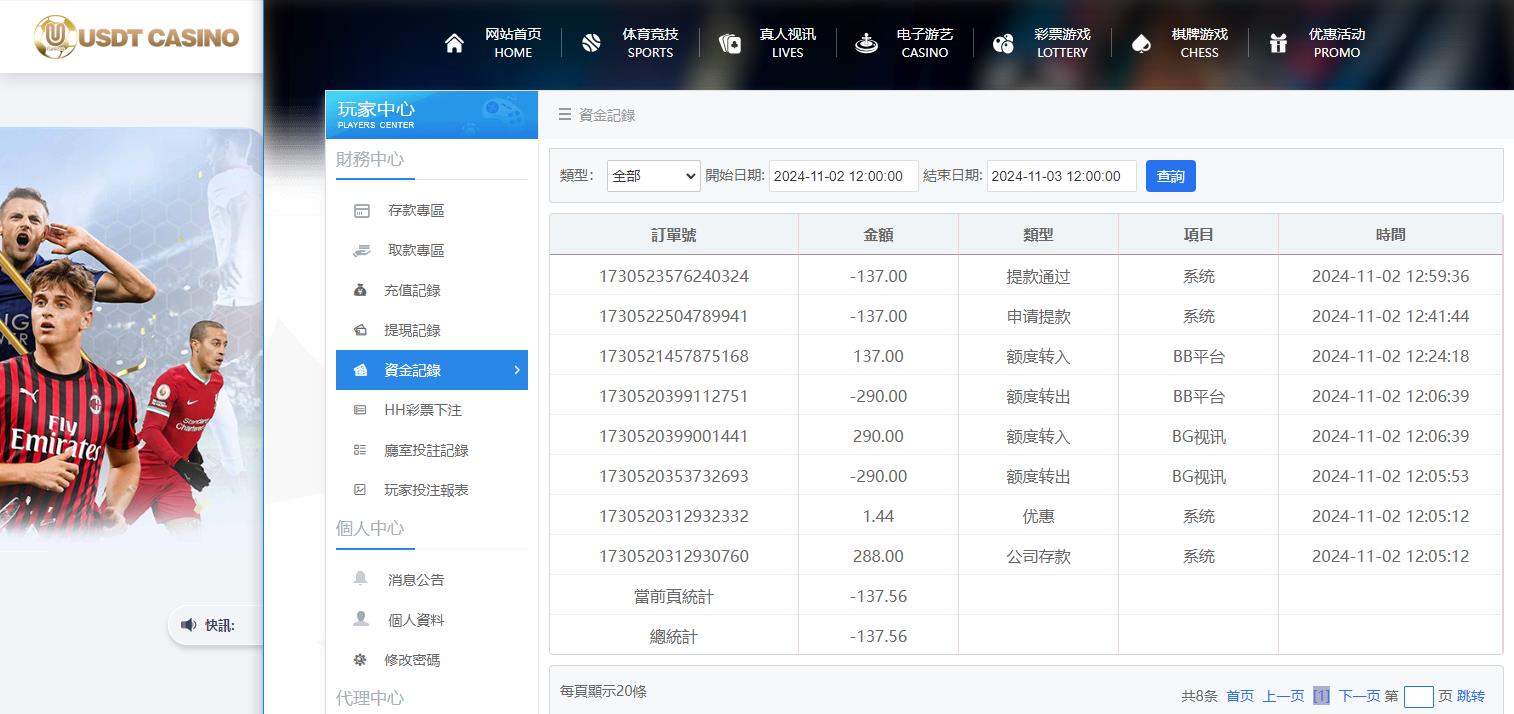1514x714 pixels.
Task: Click the 查詢 query button
Action: (1170, 175)
